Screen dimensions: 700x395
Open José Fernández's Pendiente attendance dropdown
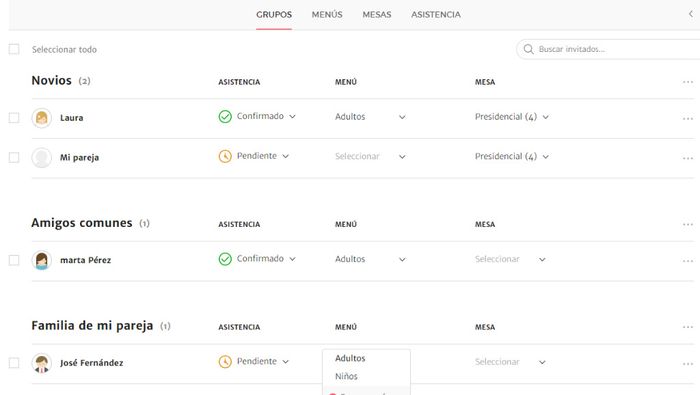[263, 361]
